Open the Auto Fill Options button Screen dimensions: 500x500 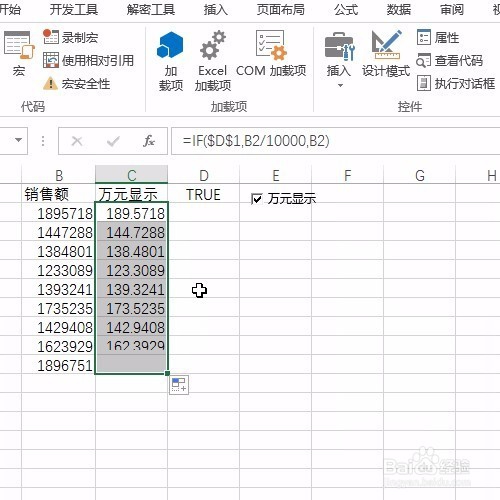(x=179, y=385)
